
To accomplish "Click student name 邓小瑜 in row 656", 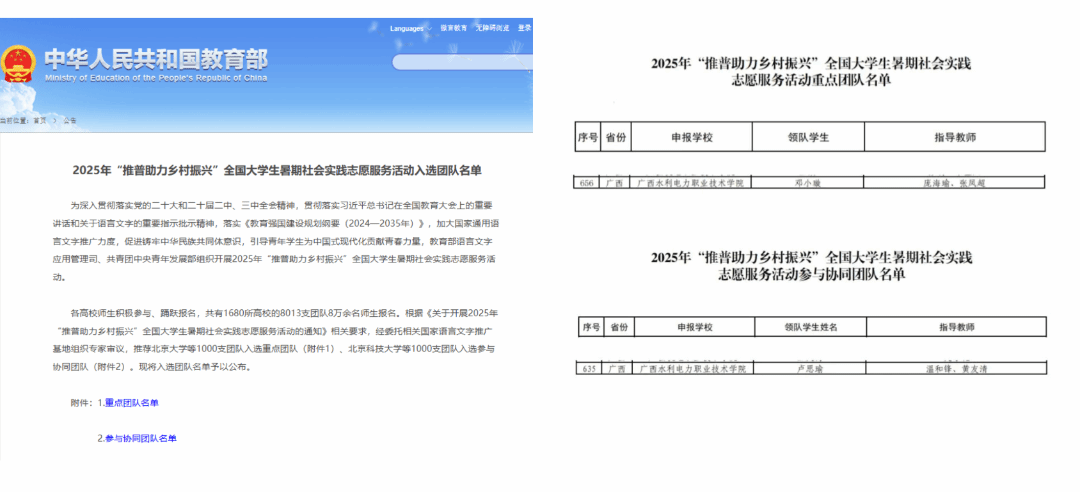I will pos(806,184).
